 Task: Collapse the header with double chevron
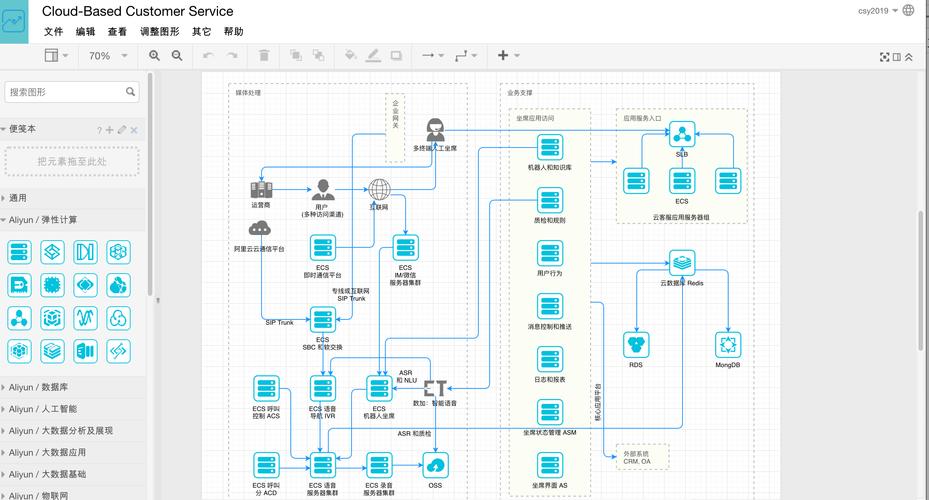tap(909, 57)
